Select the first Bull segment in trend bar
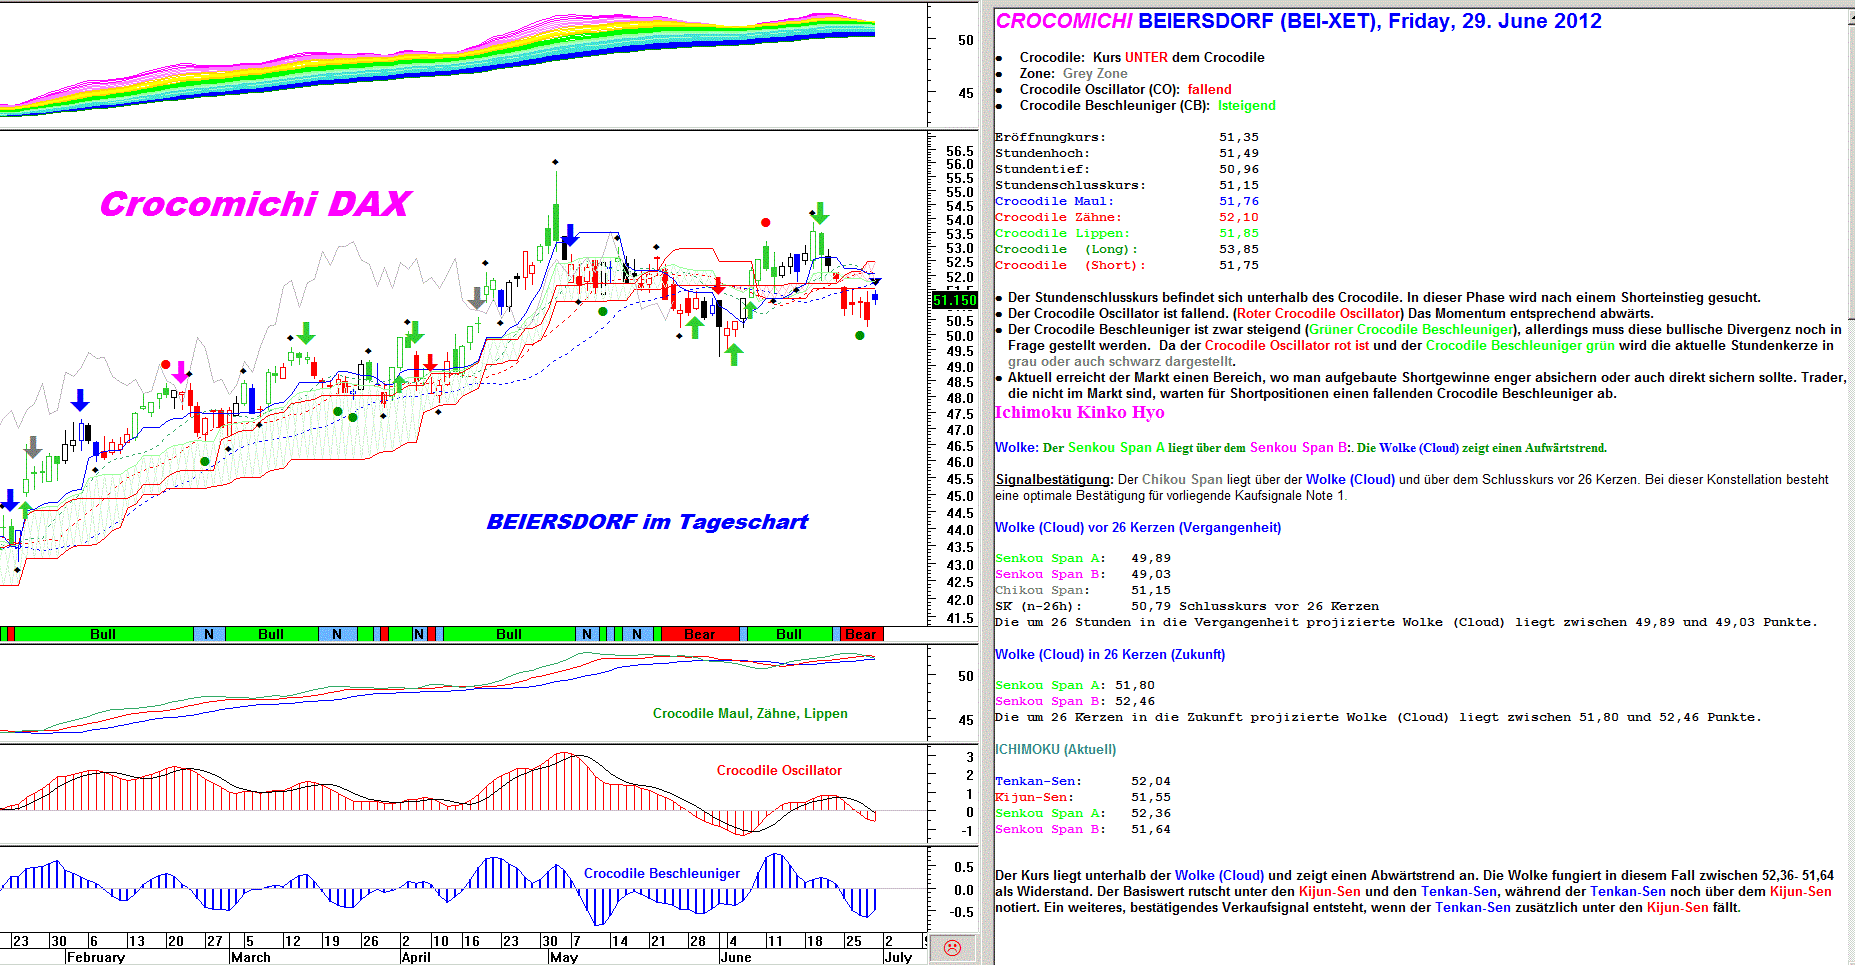 pyautogui.click(x=102, y=634)
